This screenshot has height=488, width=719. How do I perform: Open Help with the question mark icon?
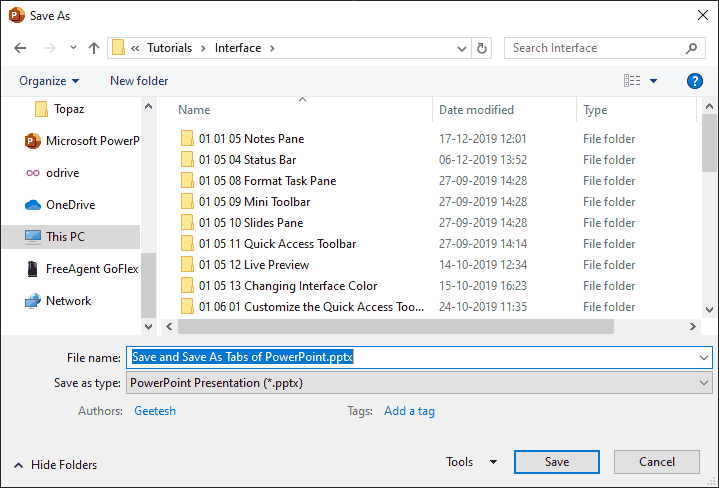(695, 81)
